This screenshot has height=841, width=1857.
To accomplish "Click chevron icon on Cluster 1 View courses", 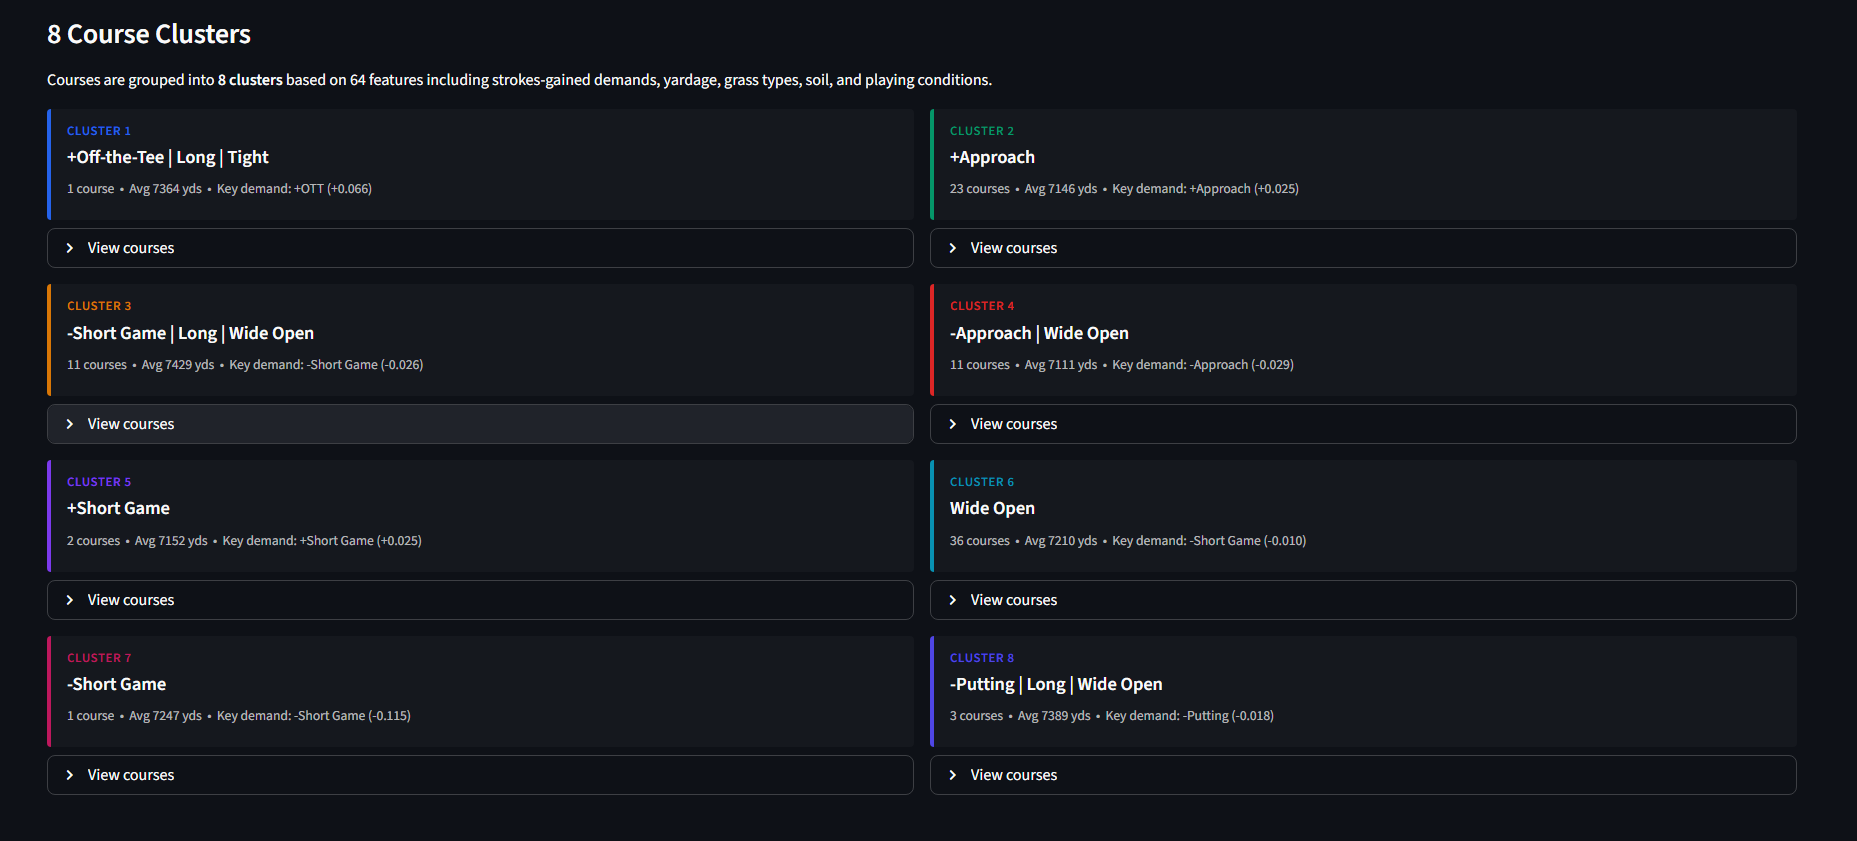I will [x=70, y=248].
